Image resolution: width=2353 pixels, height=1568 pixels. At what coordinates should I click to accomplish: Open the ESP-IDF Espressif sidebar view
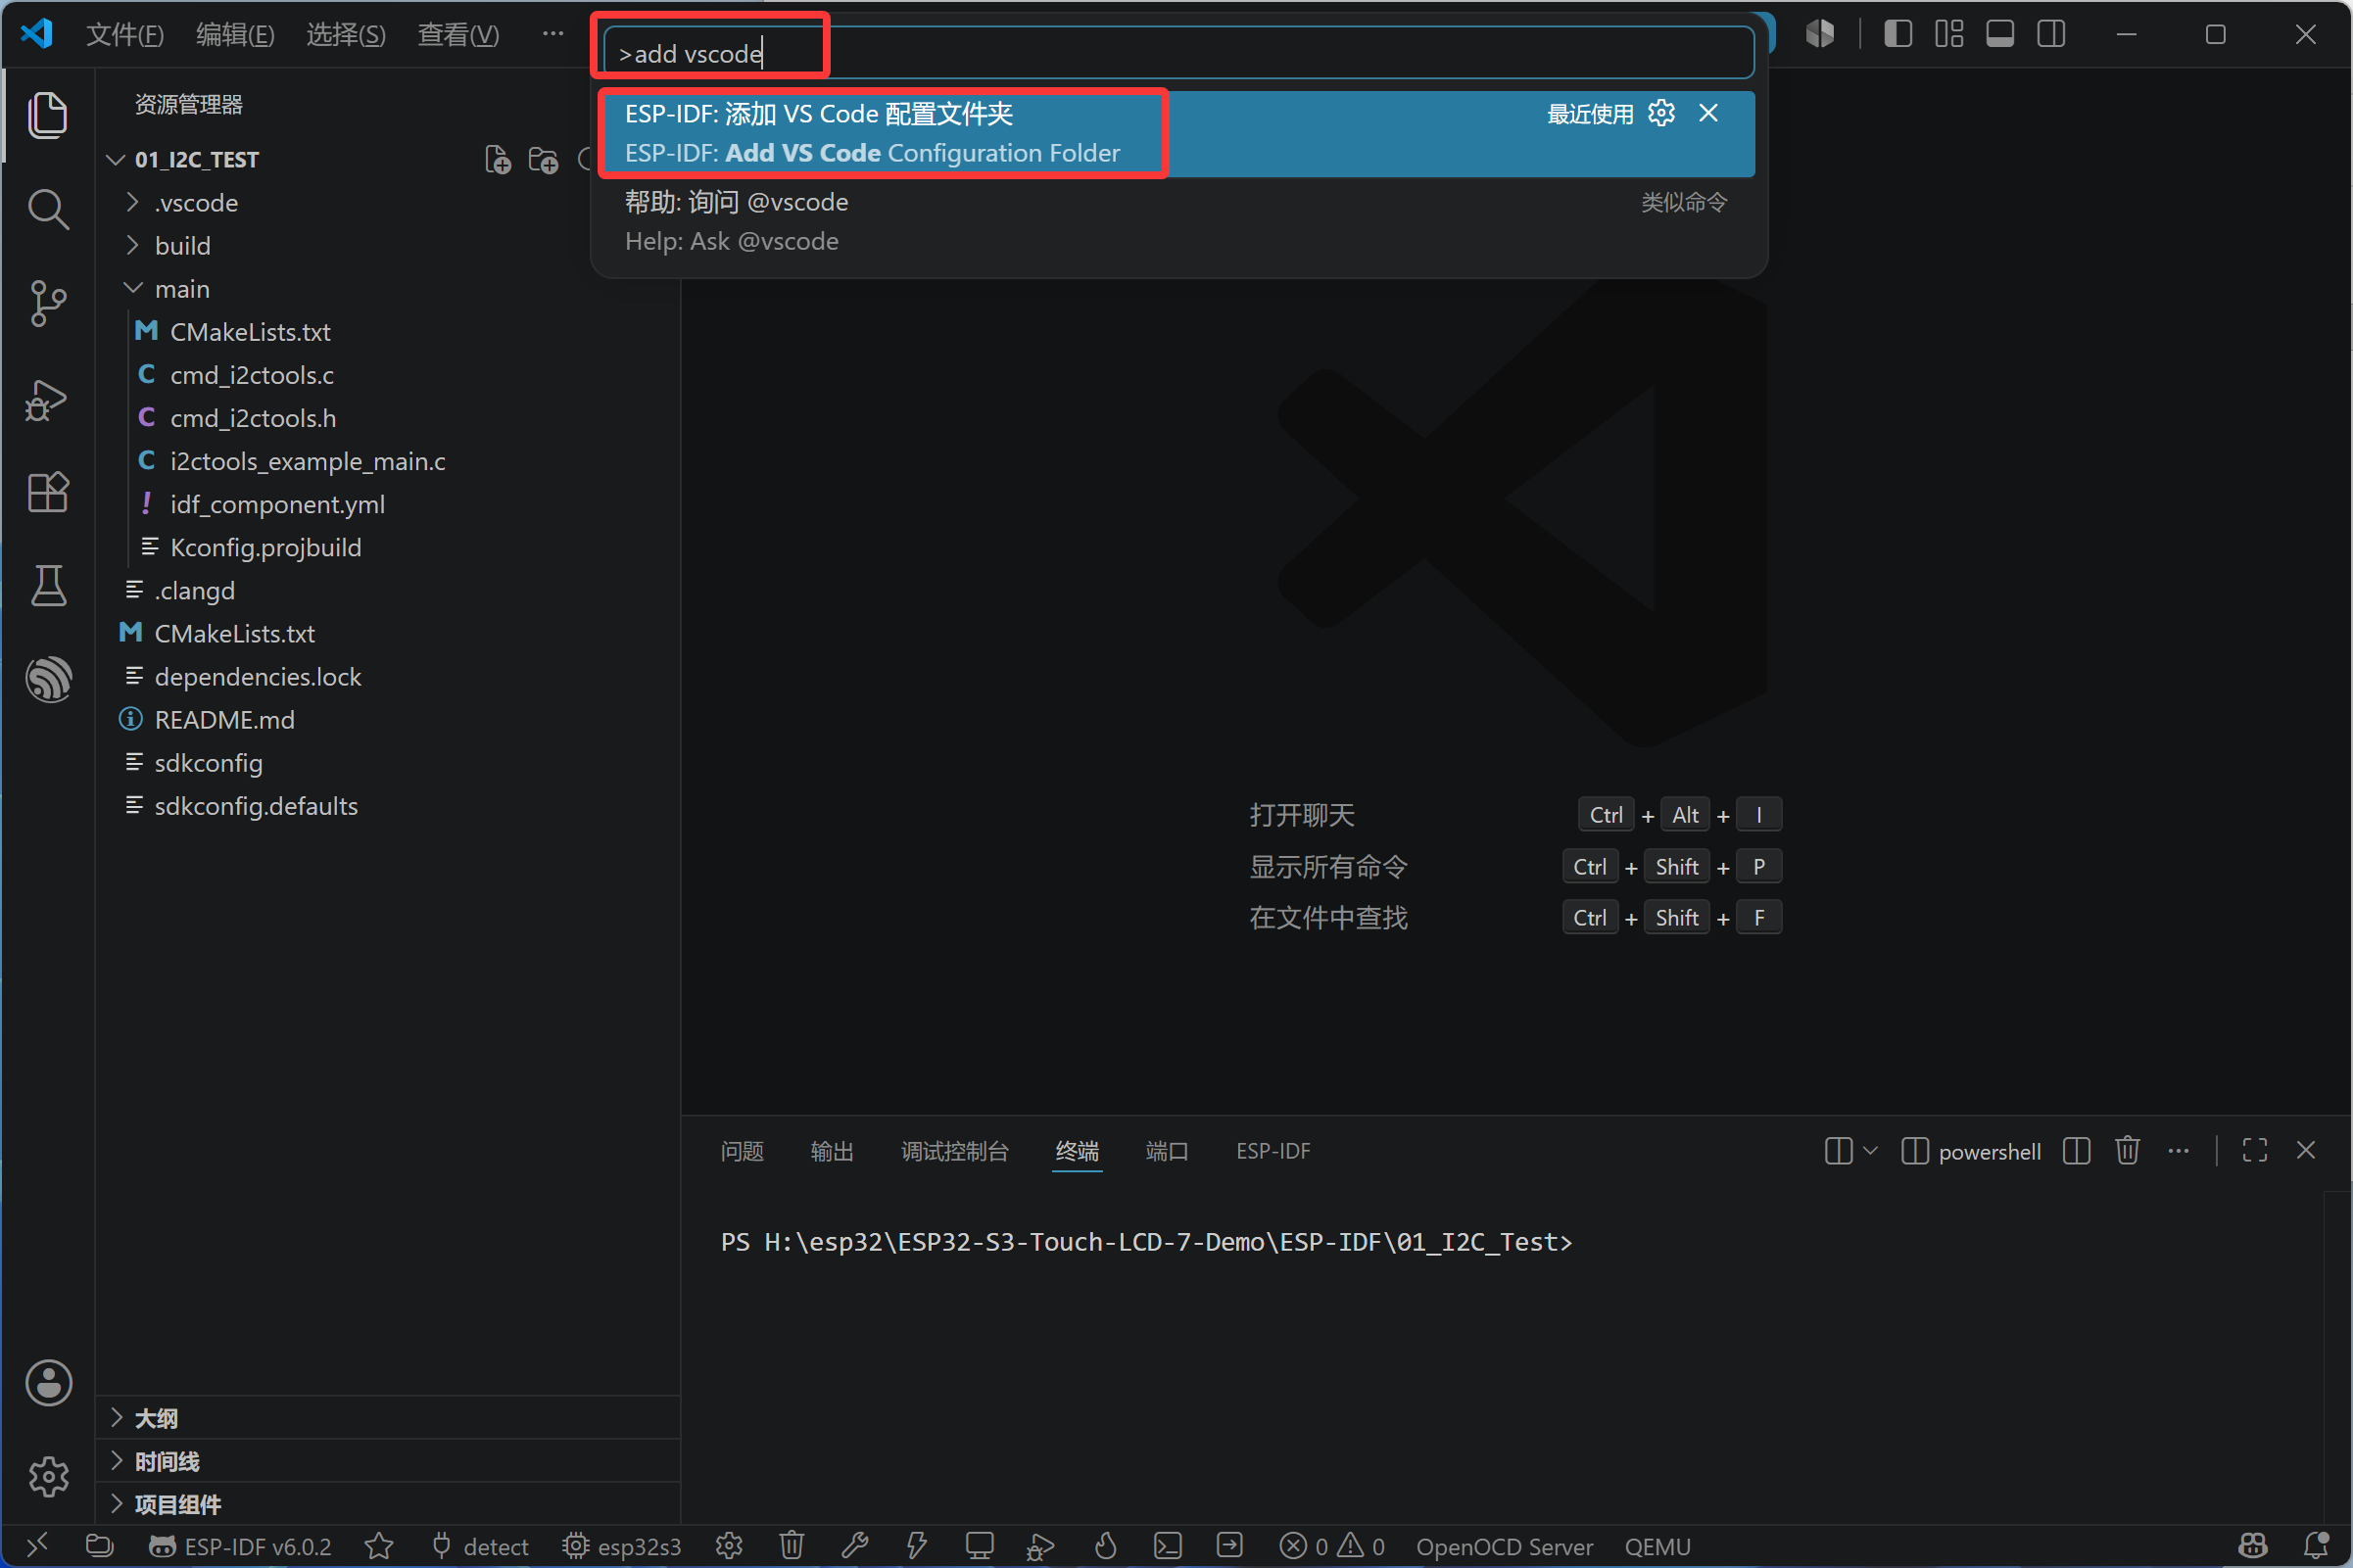click(x=47, y=680)
